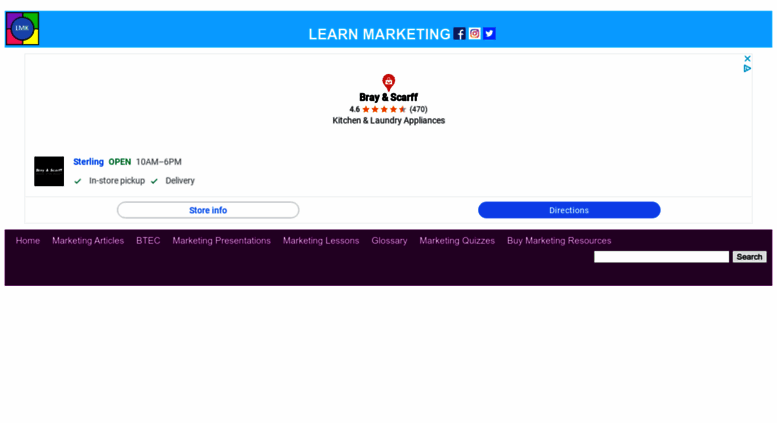Click the LMK site logo
Image resolution: width=777 pixels, height=423 pixels.
[x=22, y=29]
